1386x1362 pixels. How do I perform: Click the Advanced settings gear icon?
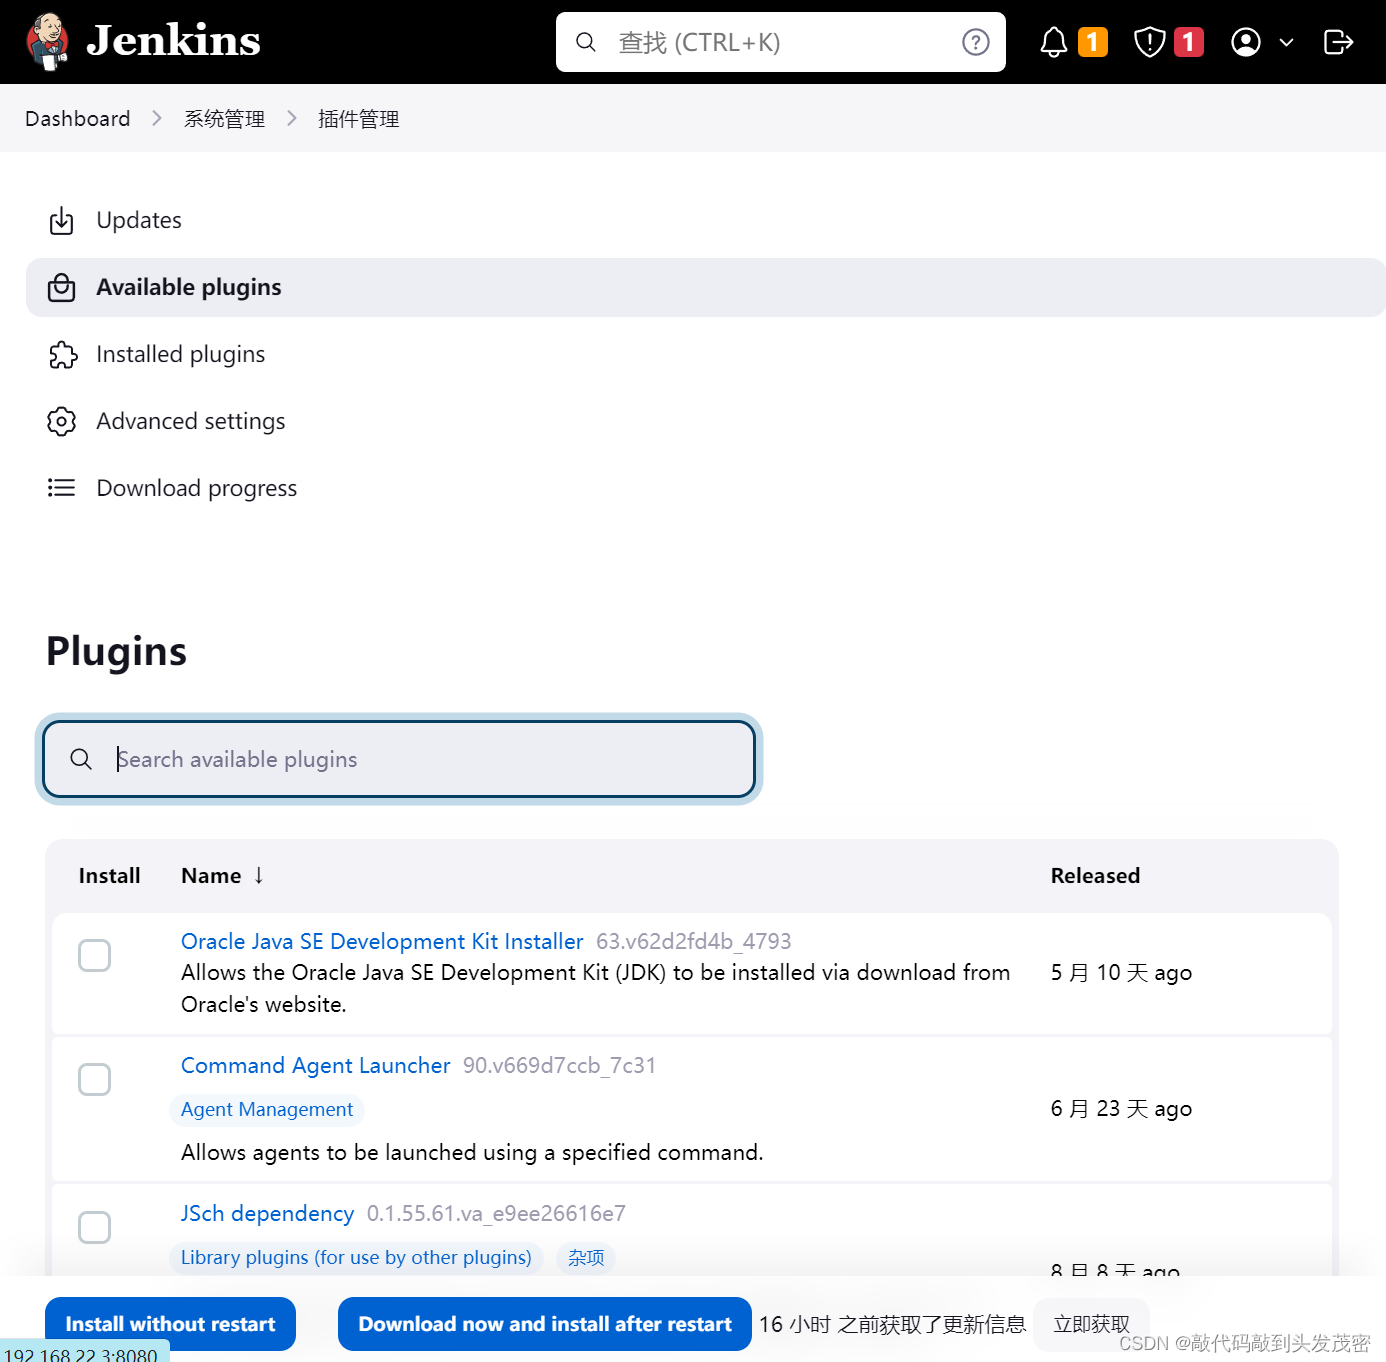pos(62,421)
